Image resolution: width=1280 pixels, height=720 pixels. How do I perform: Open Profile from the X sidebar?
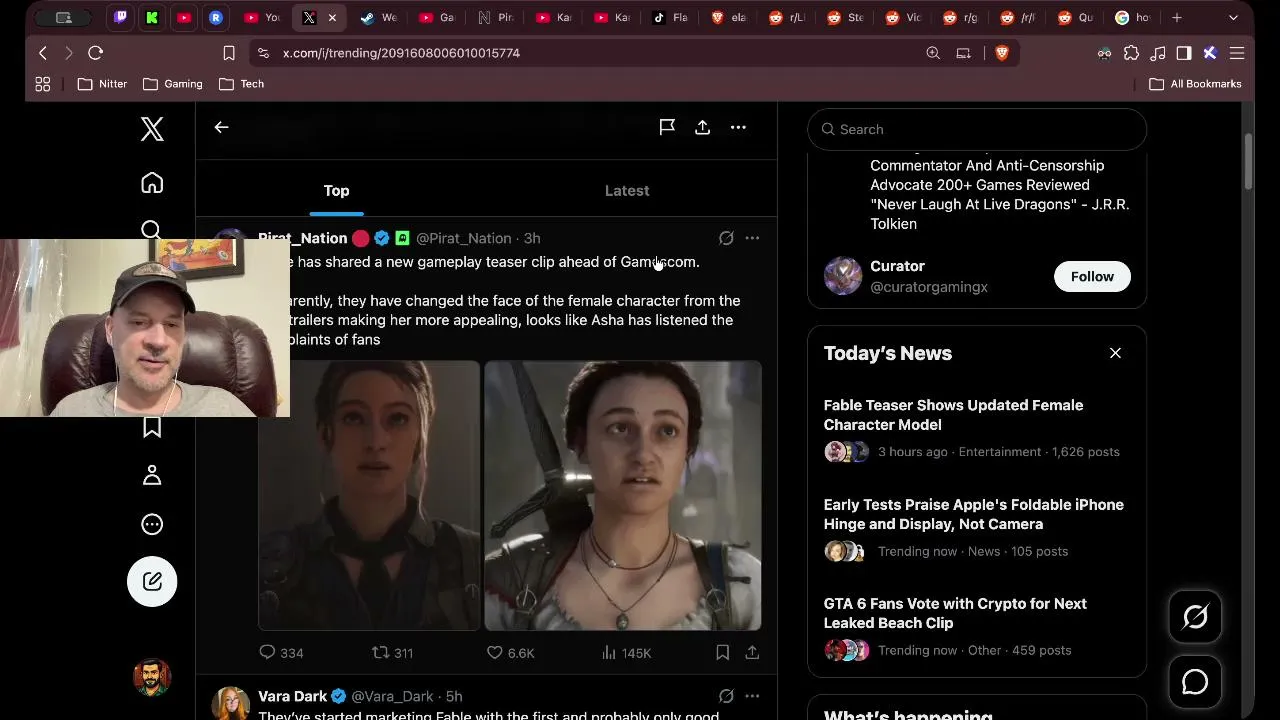152,475
